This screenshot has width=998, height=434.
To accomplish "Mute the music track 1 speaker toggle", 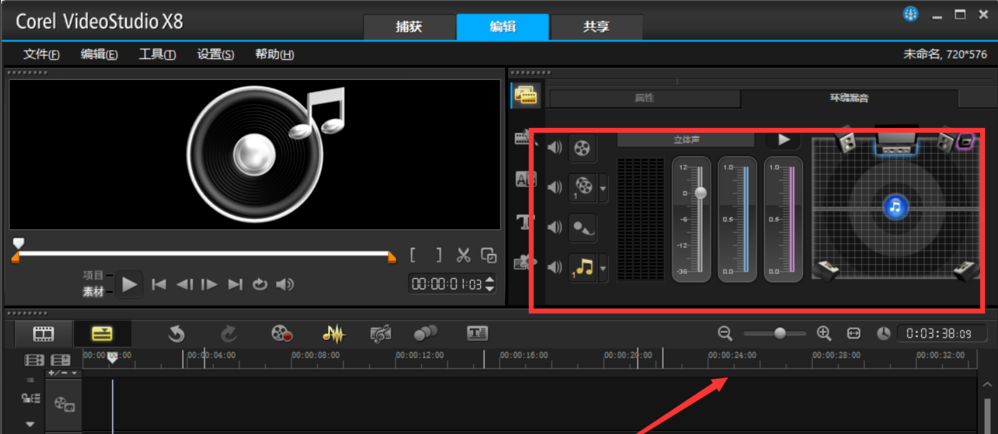I will click(555, 267).
